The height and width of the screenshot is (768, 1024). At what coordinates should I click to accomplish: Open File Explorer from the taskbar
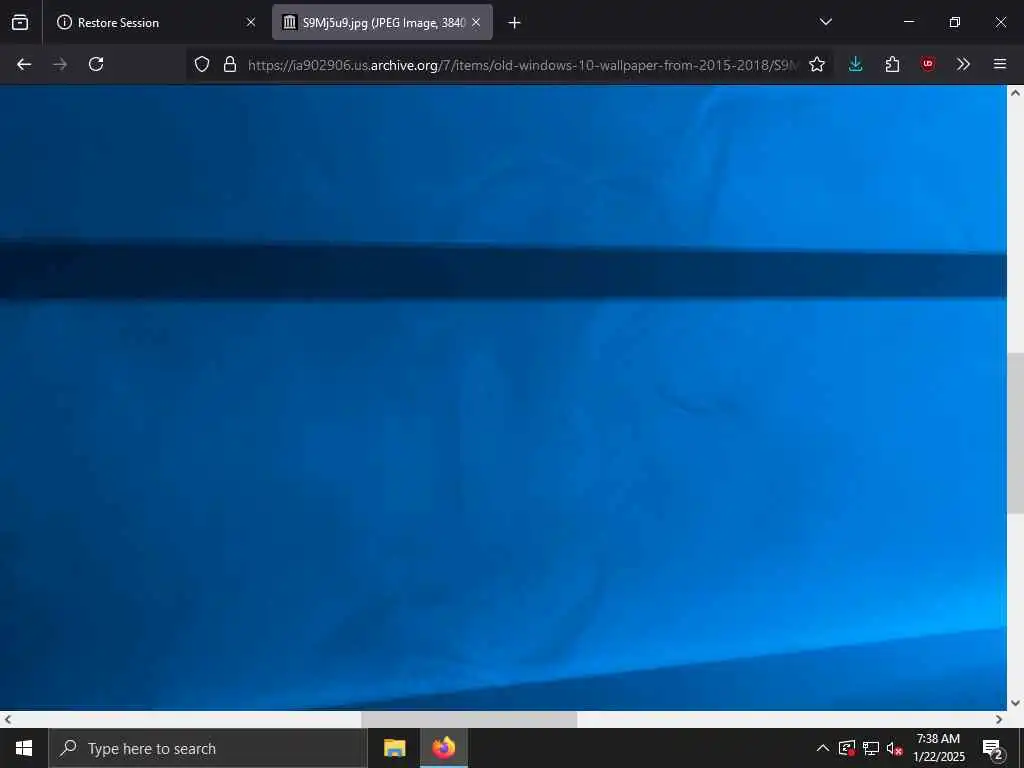[x=394, y=748]
